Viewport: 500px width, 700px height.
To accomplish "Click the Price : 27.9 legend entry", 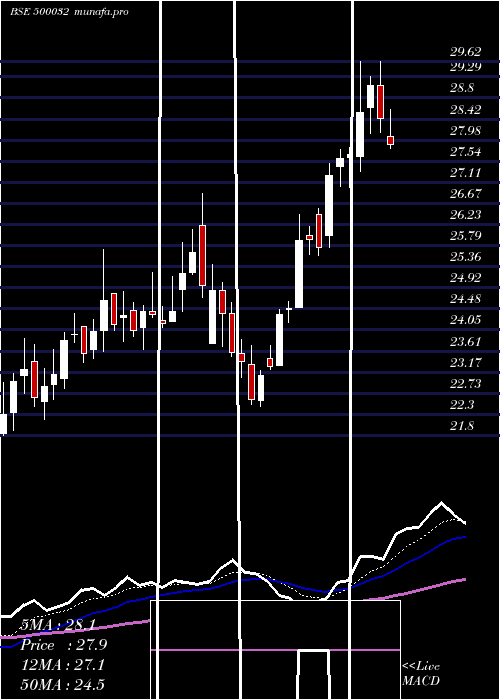I will (64, 645).
